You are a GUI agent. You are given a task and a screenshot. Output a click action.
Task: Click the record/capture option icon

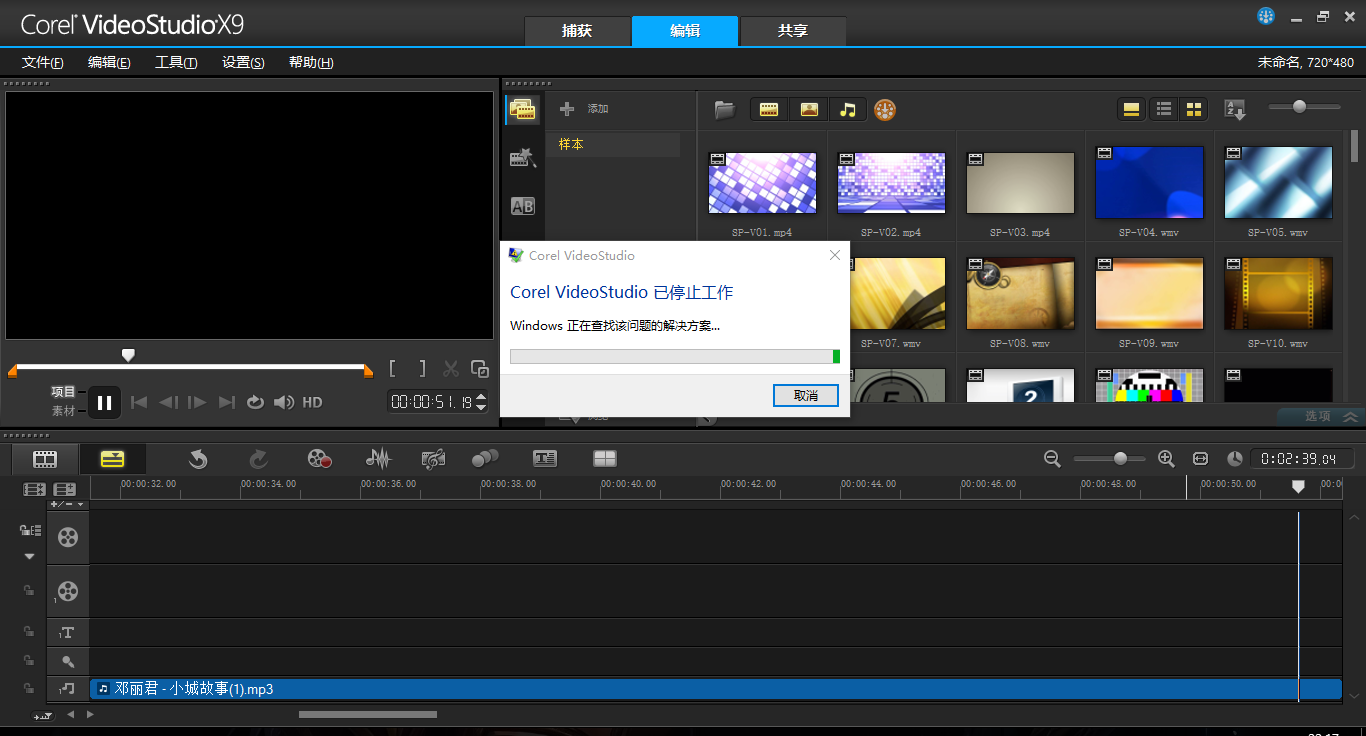(319, 458)
